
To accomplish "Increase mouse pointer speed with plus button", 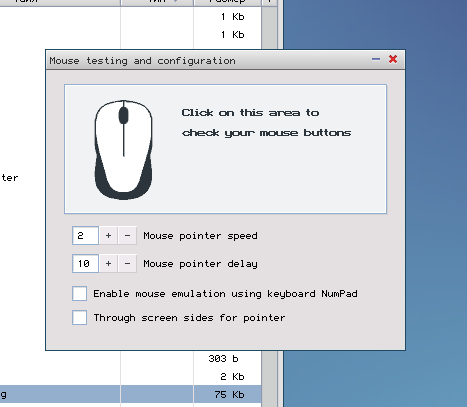I will [x=108, y=236].
